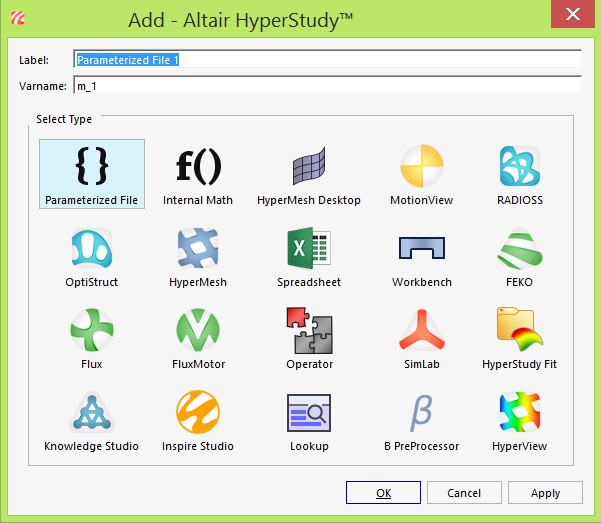Select the HyperMesh blue icon
The width and height of the screenshot is (601, 523).
click(198, 248)
